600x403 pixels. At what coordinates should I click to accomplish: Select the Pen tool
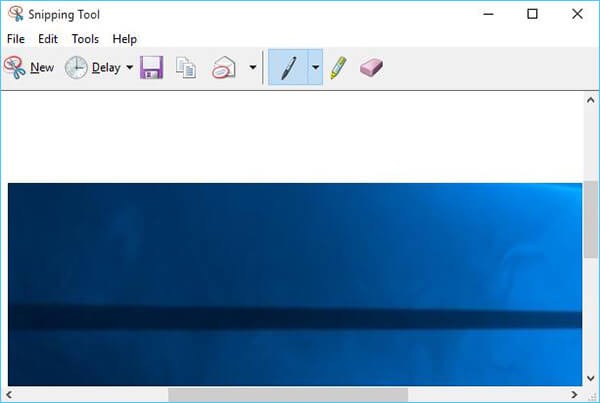[287, 68]
